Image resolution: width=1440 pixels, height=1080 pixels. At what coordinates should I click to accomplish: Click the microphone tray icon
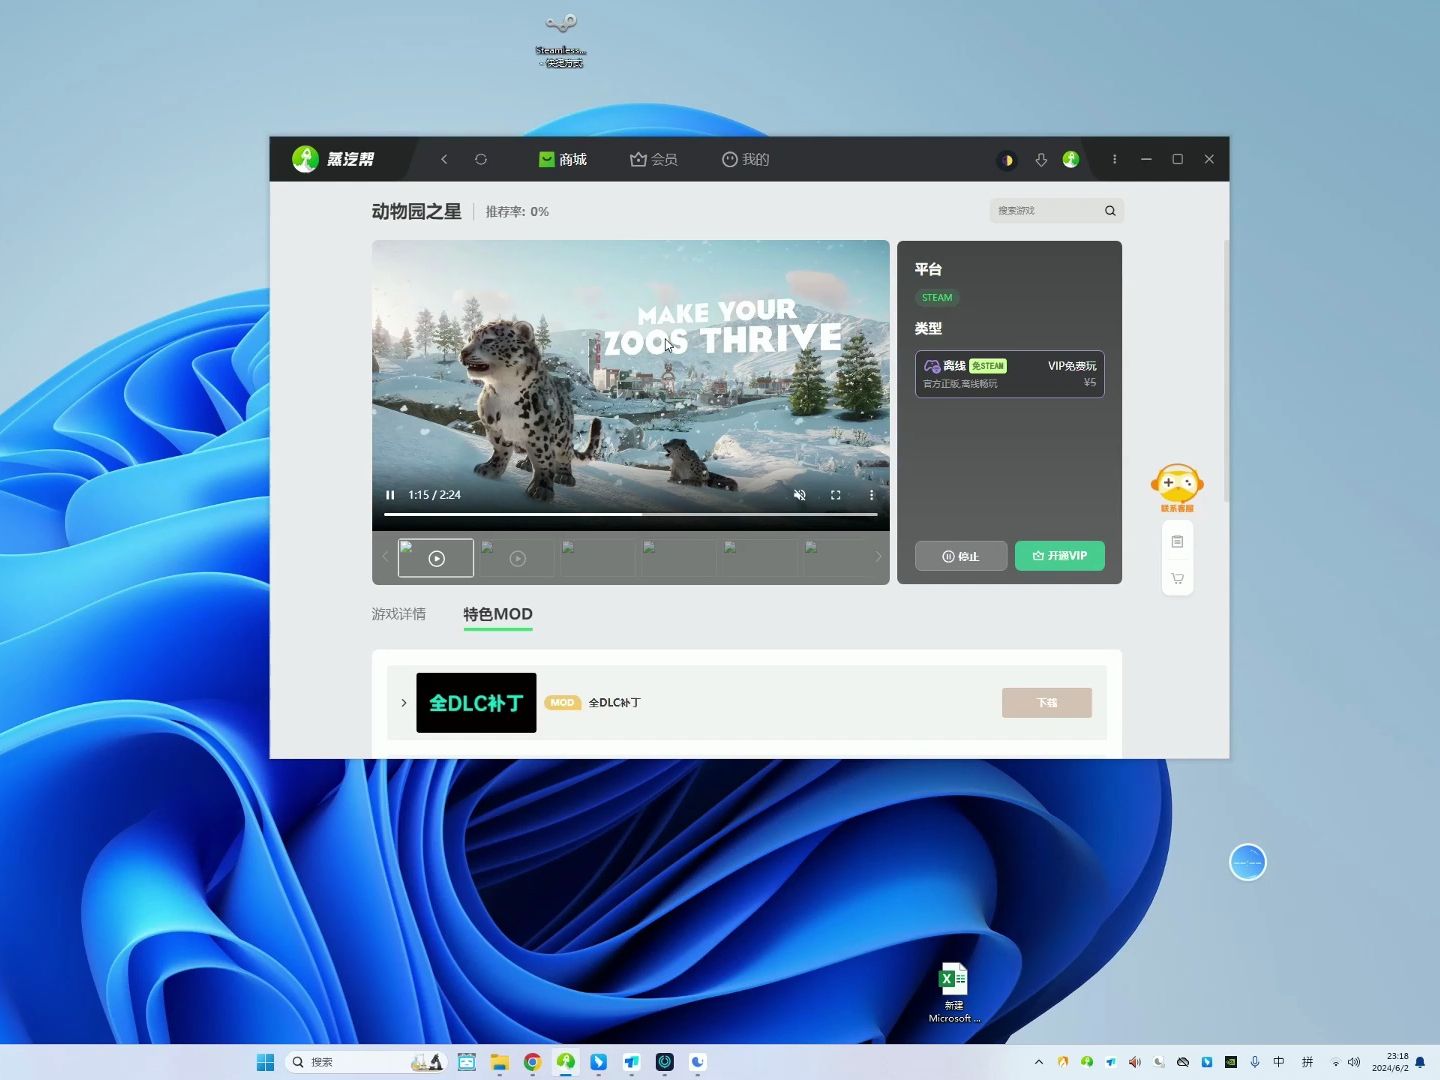pyautogui.click(x=1255, y=1062)
